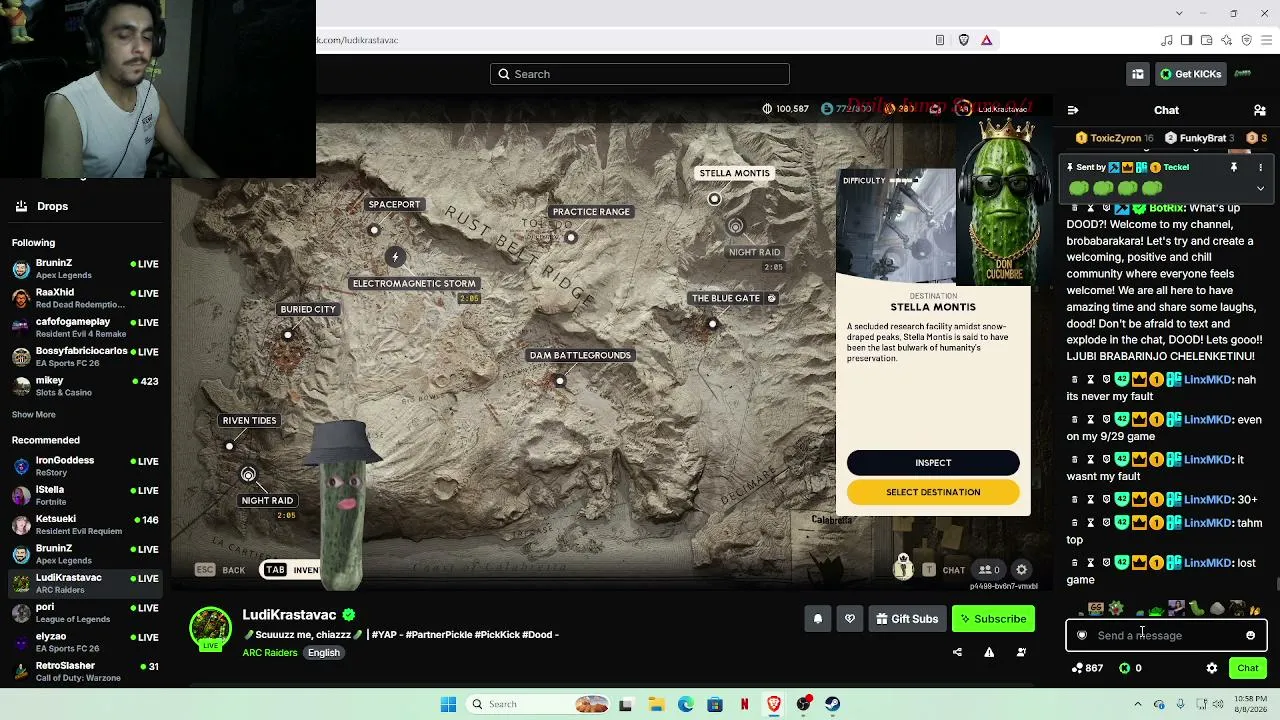Open Brave VPN shield icon
The width and height of the screenshot is (1280, 720).
pyautogui.click(x=1246, y=40)
